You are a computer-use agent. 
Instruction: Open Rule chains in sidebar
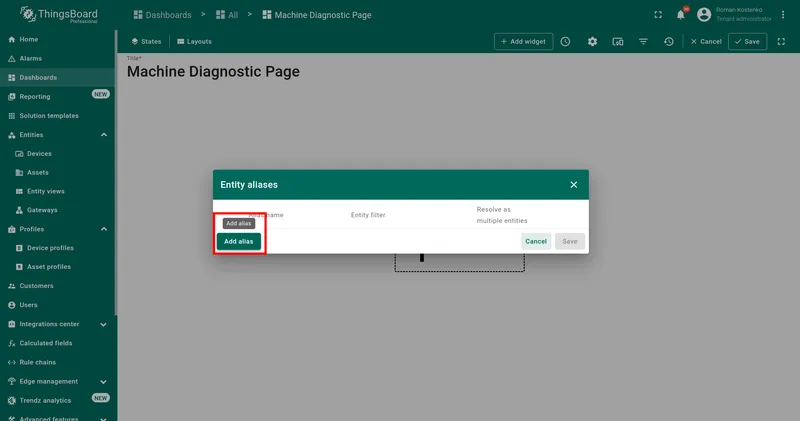pos(57,362)
